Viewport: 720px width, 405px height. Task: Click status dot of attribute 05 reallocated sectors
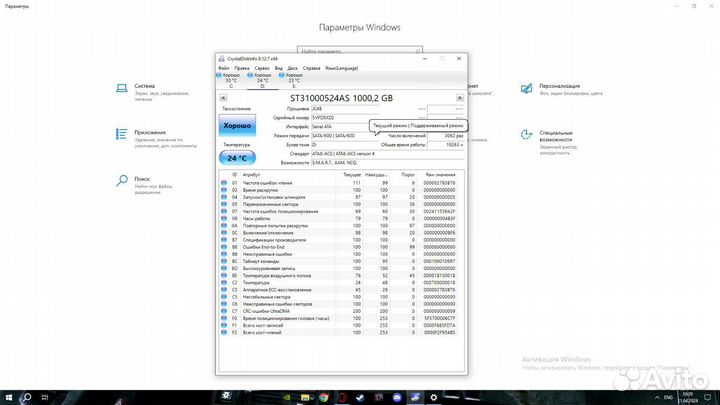pos(224,204)
